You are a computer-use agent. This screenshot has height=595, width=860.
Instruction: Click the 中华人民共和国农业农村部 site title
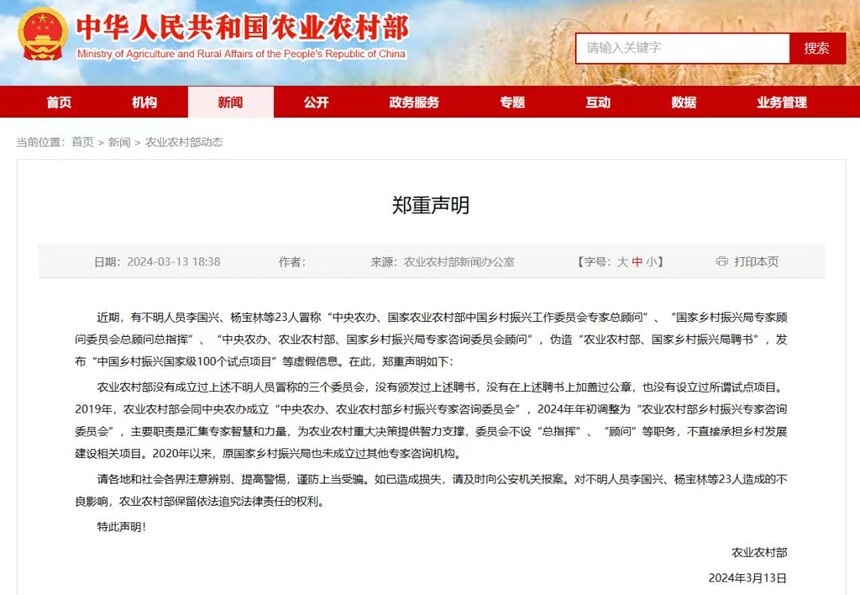[x=242, y=27]
